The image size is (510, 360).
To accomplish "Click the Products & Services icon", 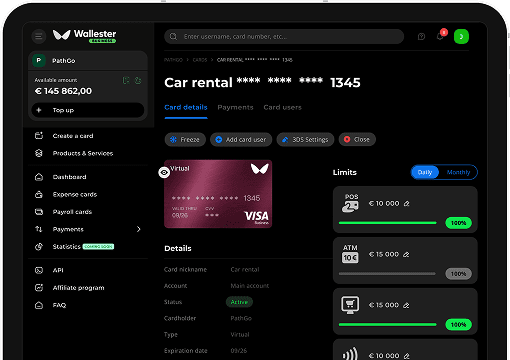I will [39, 153].
